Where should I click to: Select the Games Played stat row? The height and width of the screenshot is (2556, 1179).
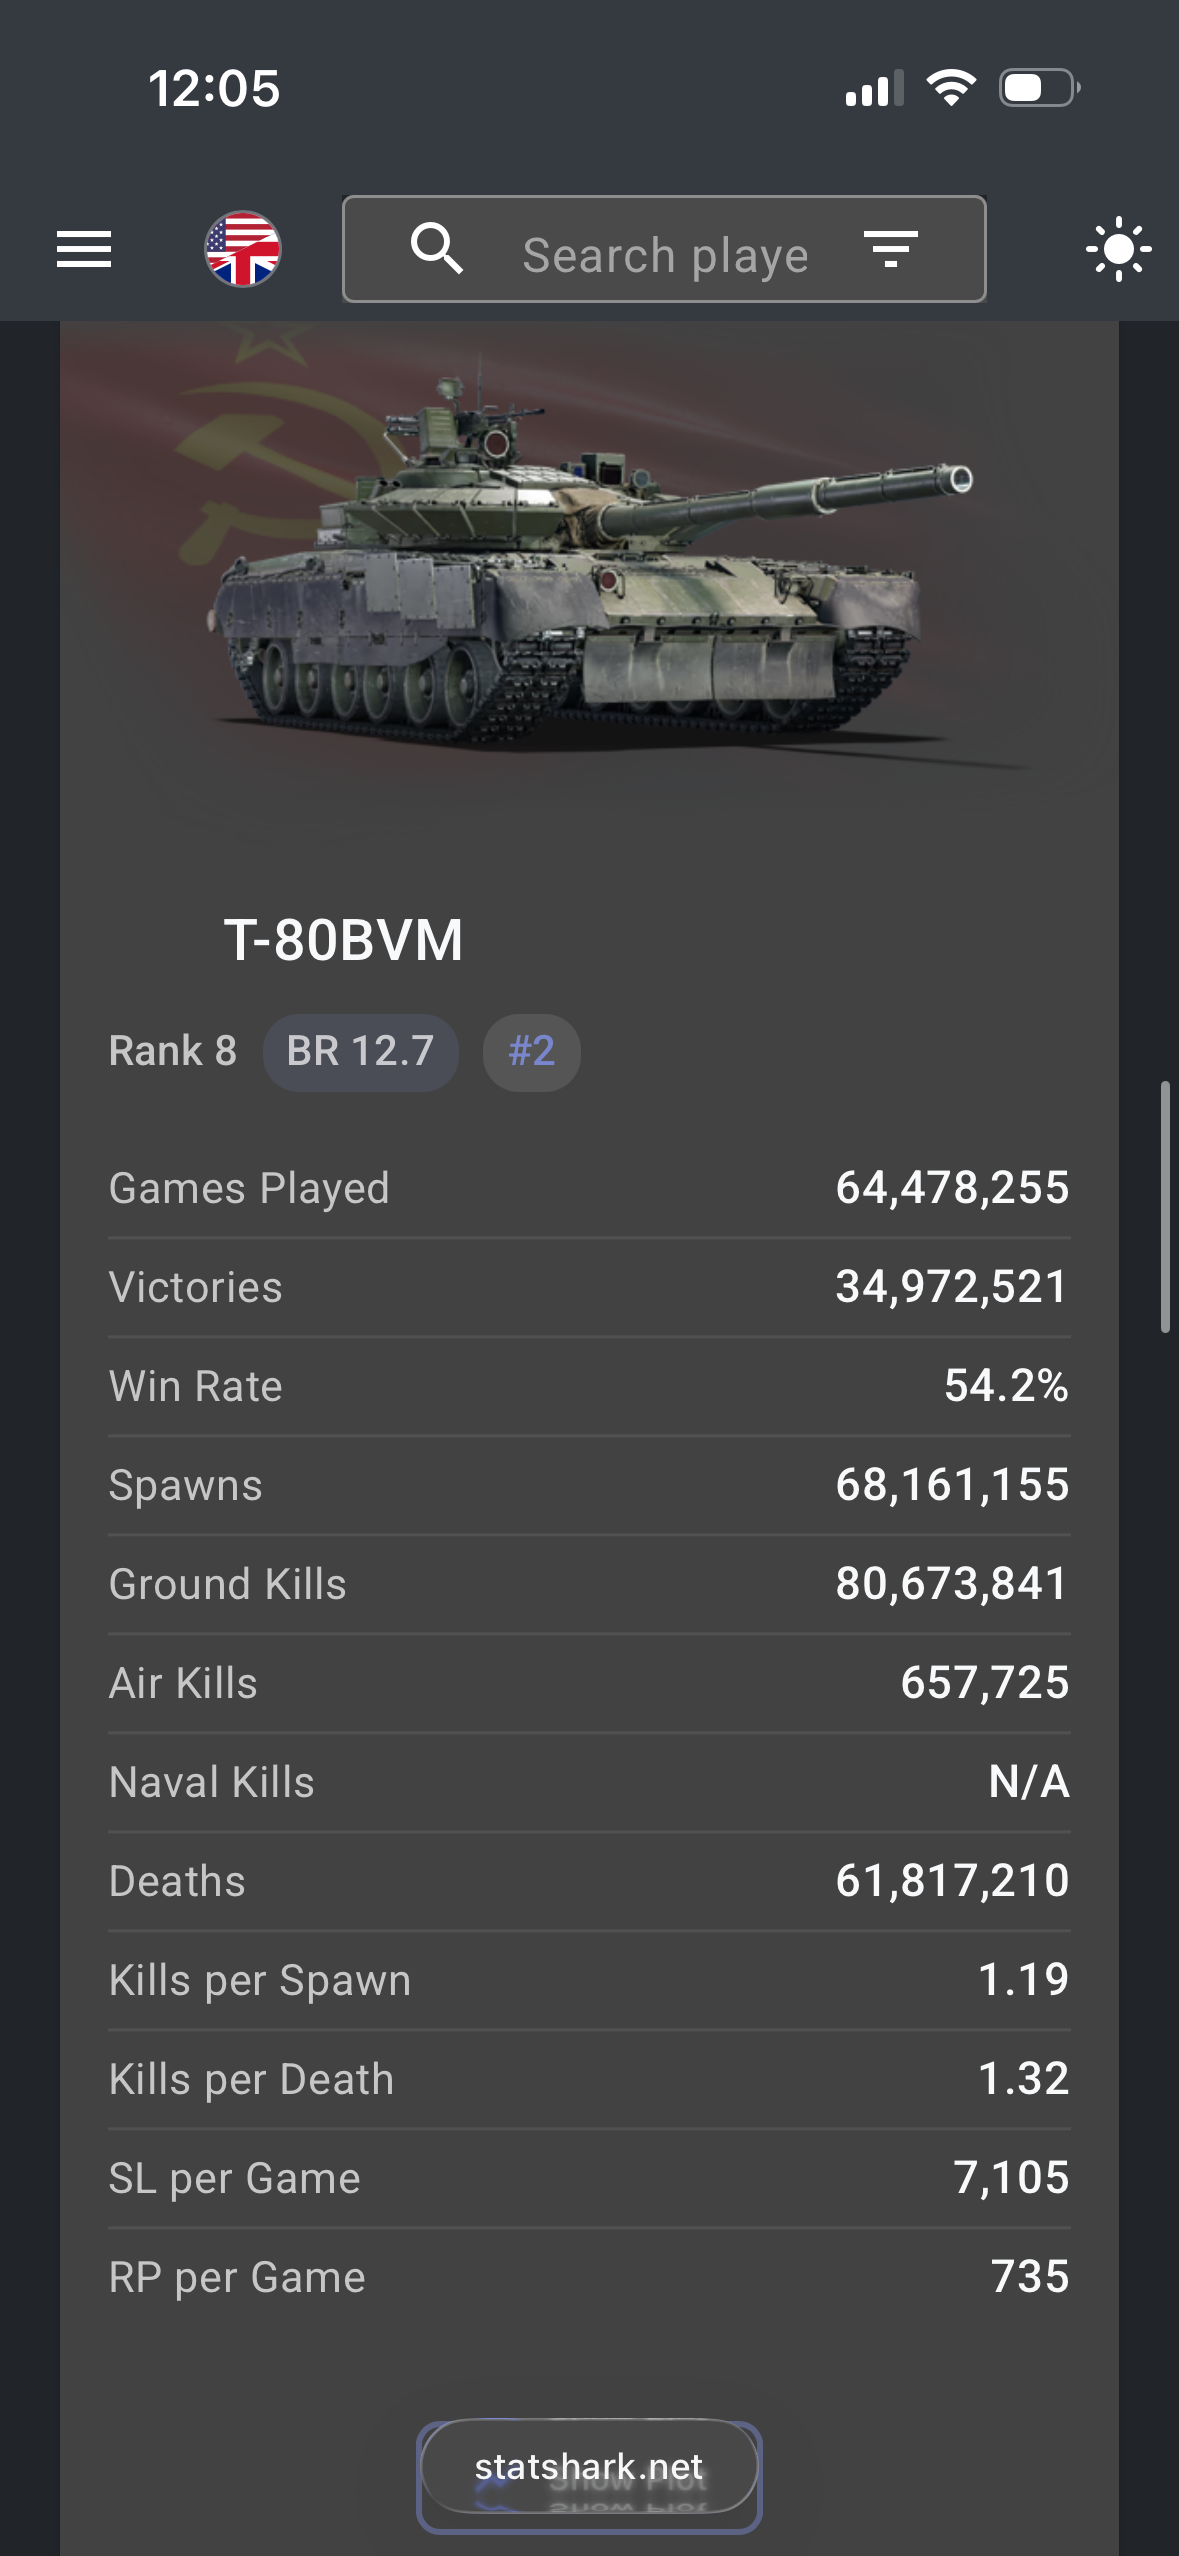pyautogui.click(x=589, y=1188)
